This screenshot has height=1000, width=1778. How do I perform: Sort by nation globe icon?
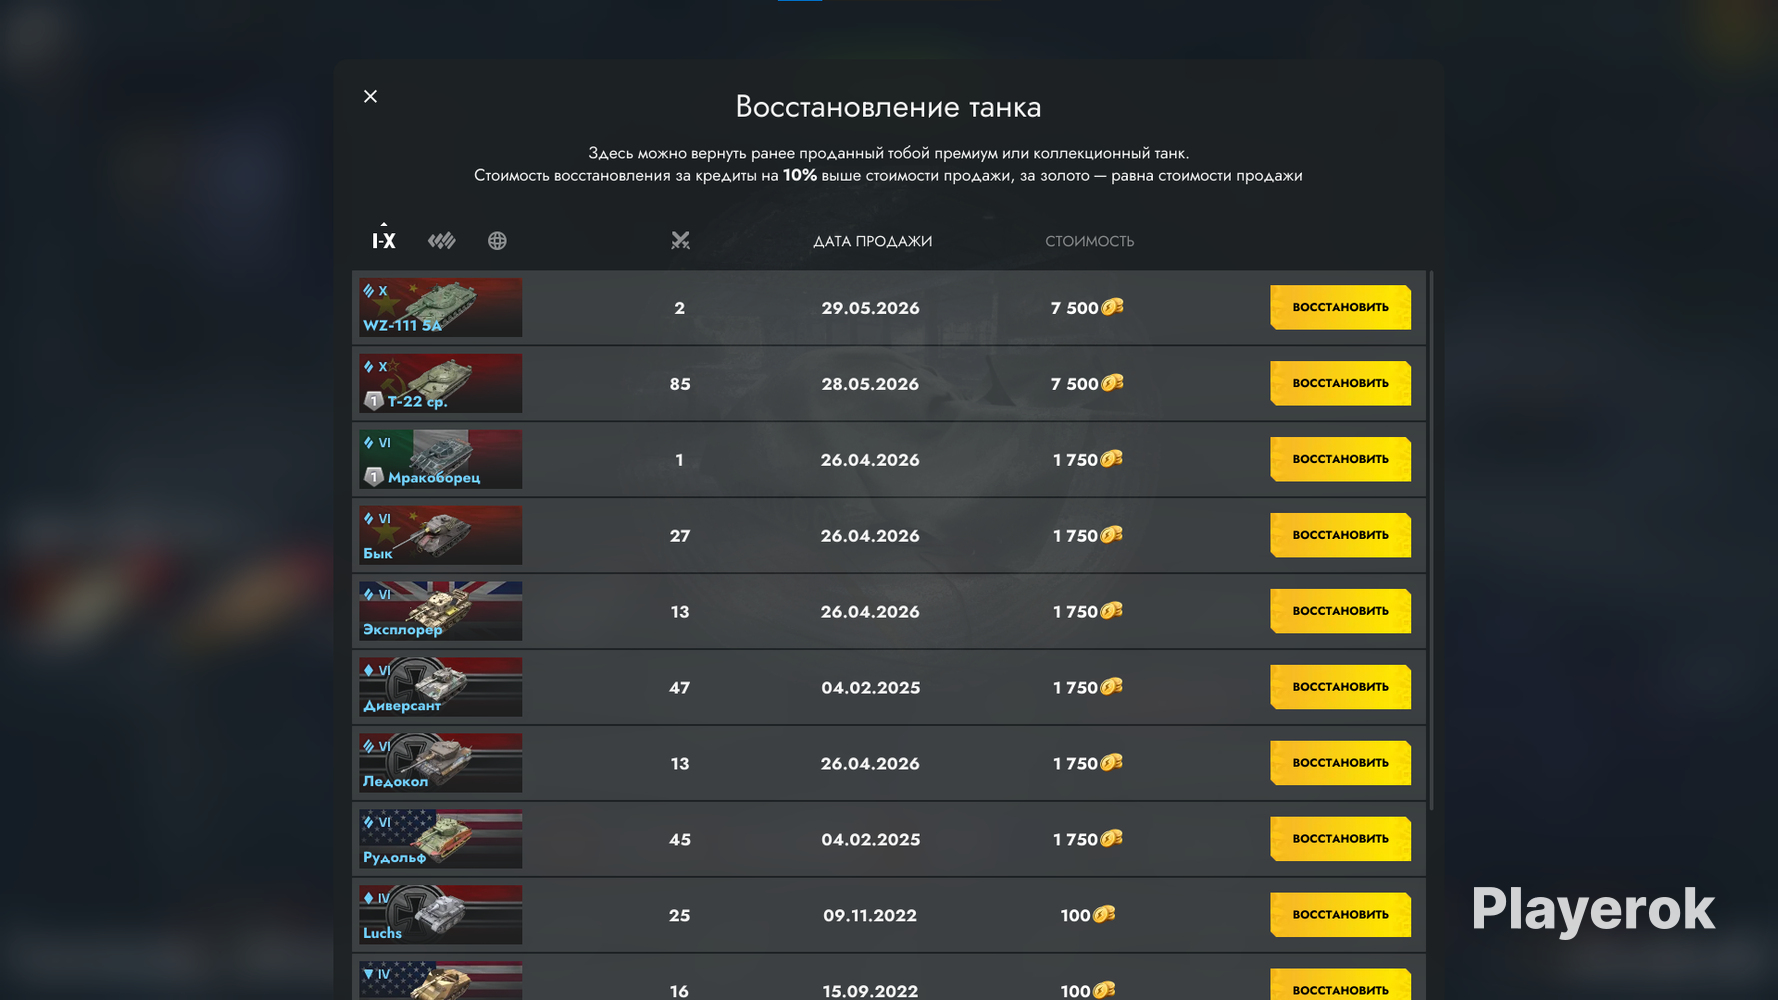tap(497, 241)
